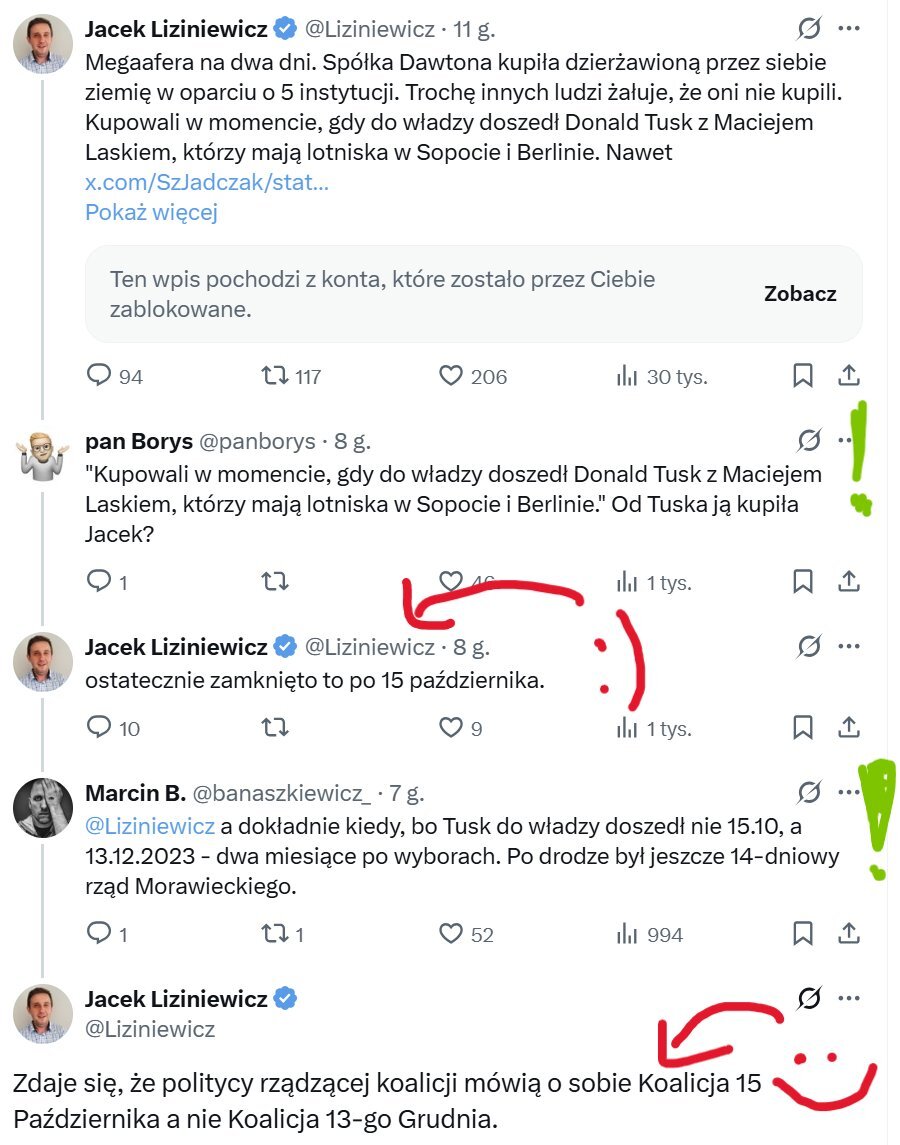Open the x.com/SzJadczak link
900x1145 pixels.
coord(207,183)
